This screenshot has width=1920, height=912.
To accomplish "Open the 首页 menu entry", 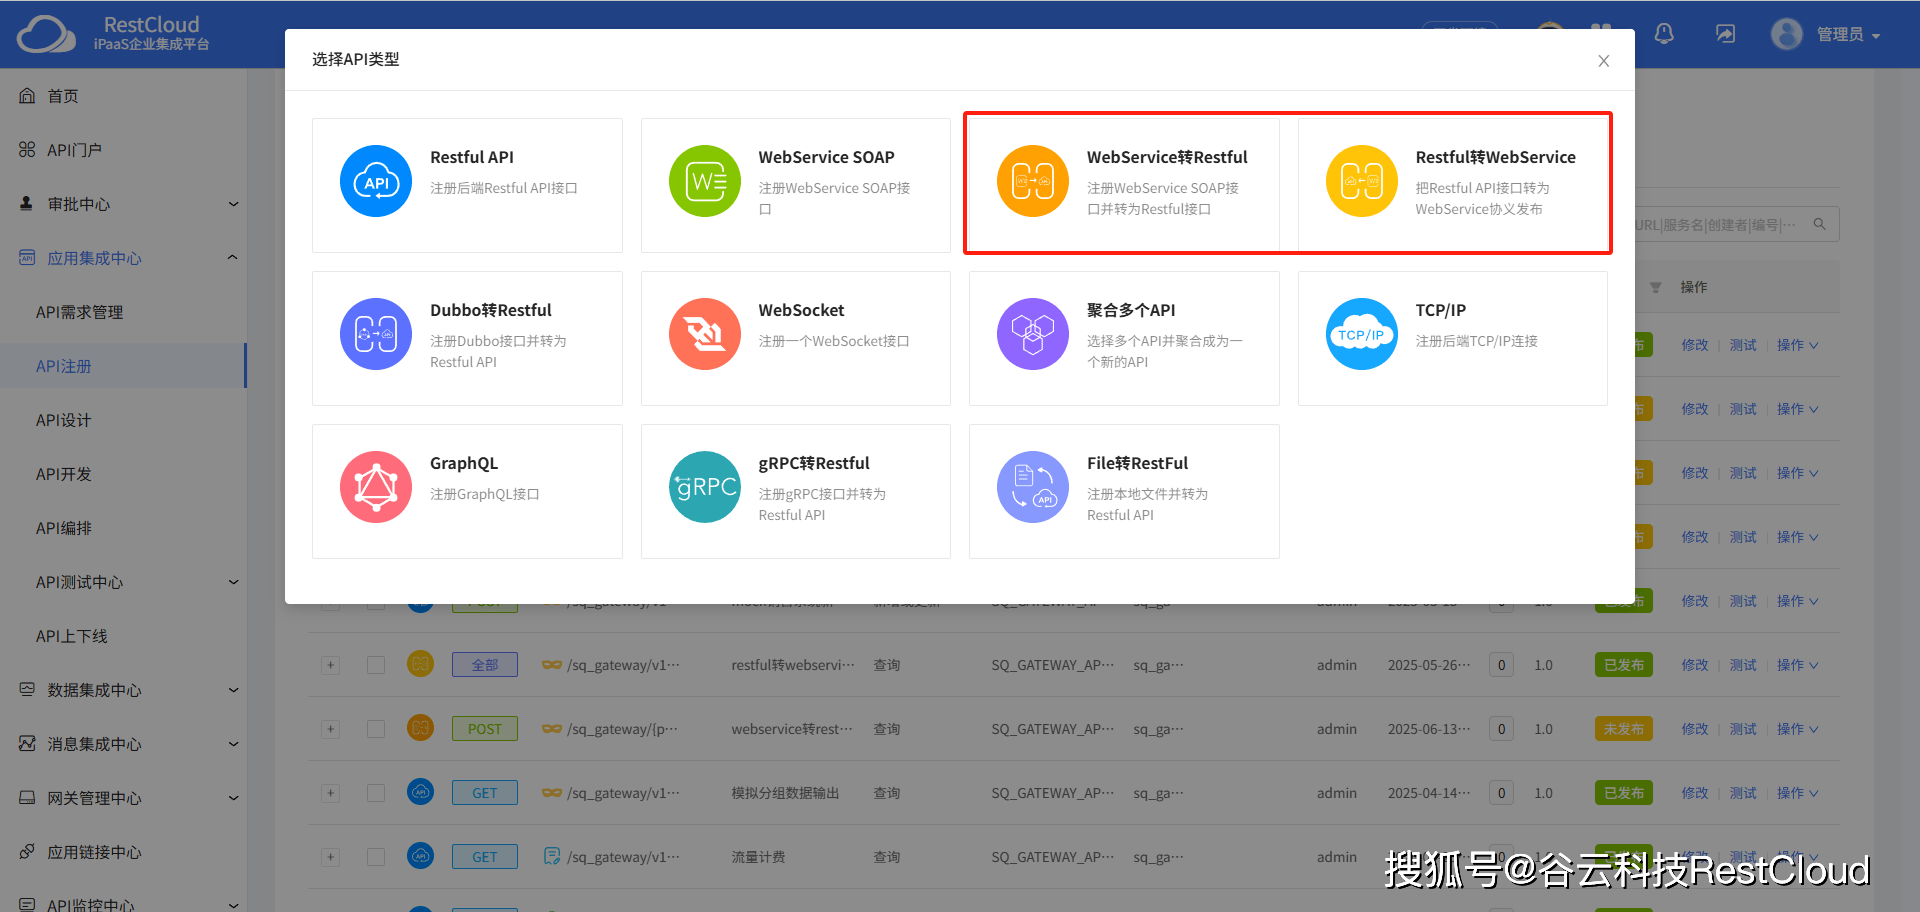I will coord(62,95).
